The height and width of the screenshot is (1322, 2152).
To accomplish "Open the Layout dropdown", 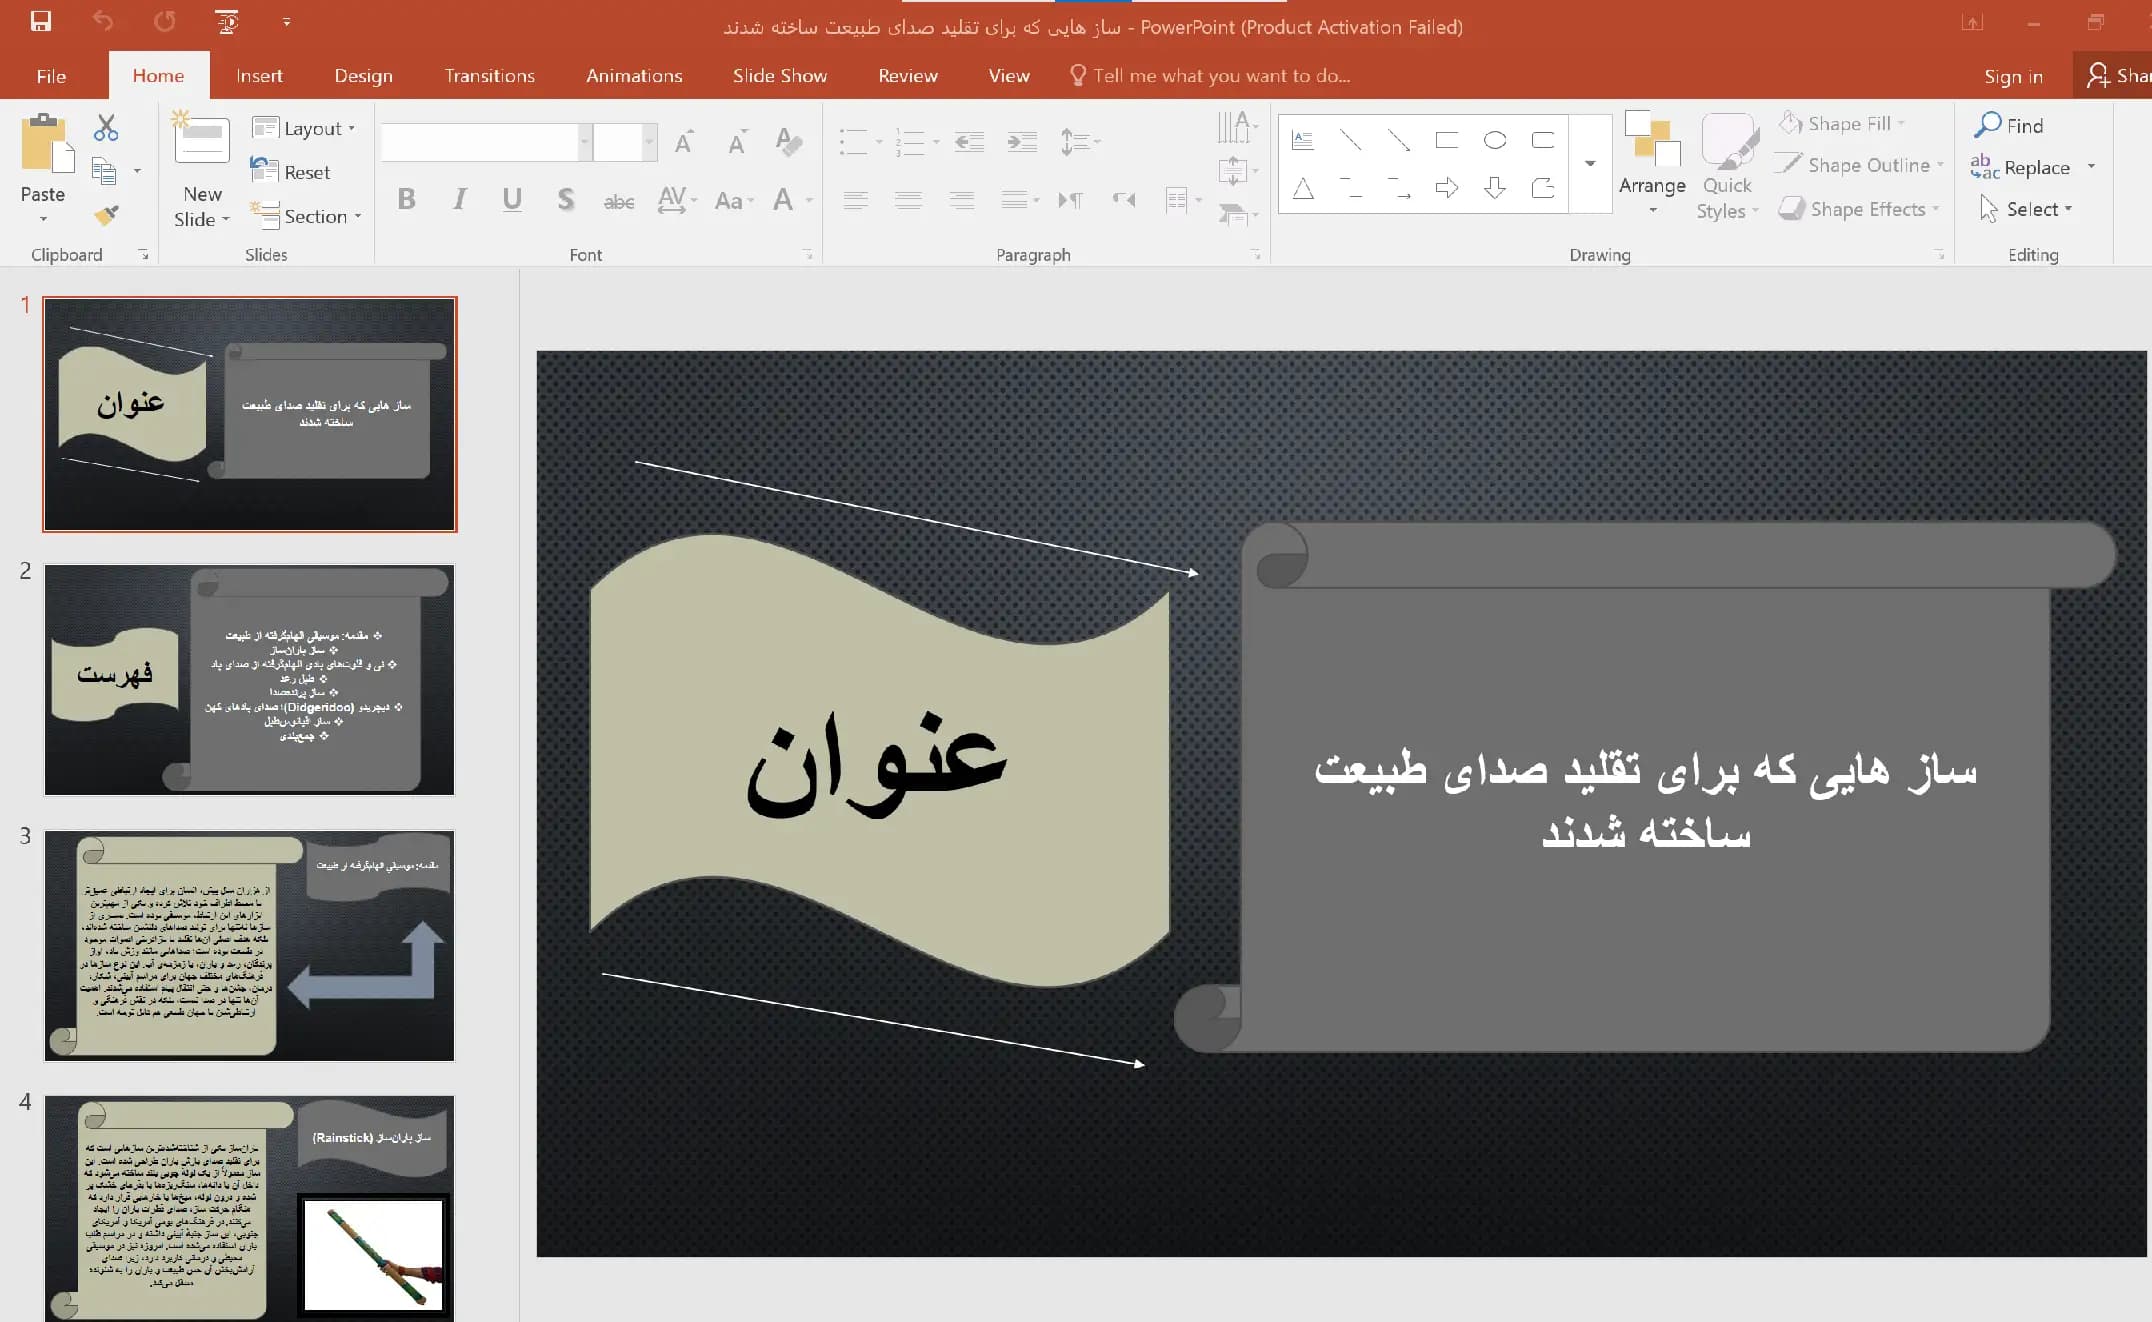I will 304,128.
